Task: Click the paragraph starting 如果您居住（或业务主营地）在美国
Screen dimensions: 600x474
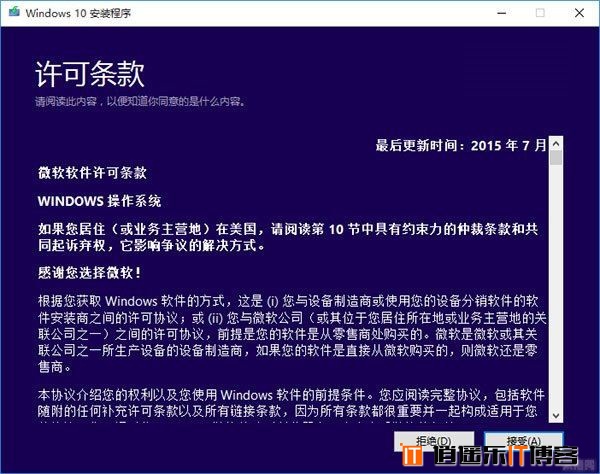Action: tap(288, 237)
